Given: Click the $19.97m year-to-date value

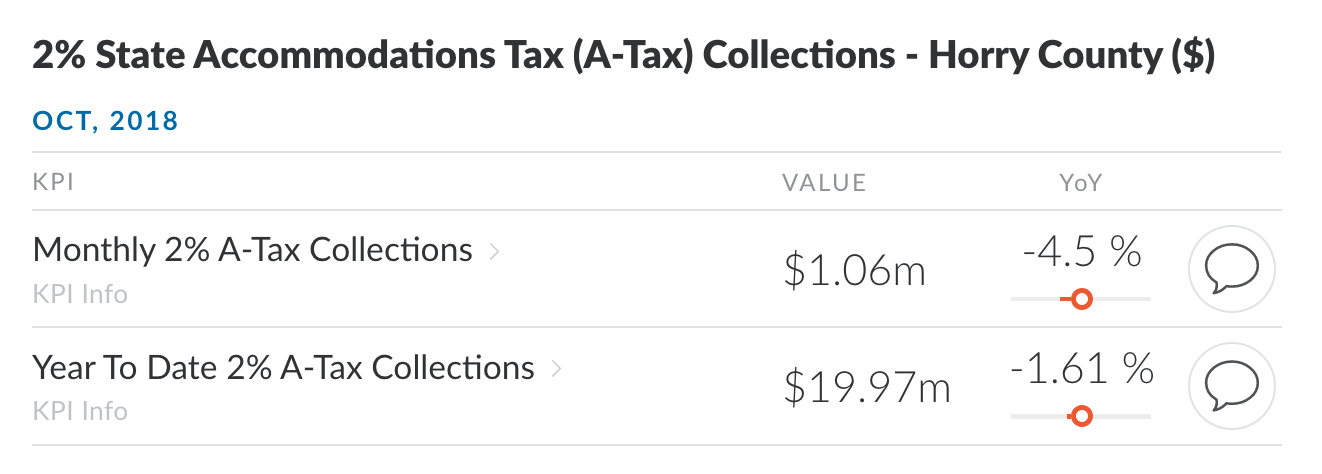Looking at the screenshot, I should pyautogui.click(x=867, y=388).
